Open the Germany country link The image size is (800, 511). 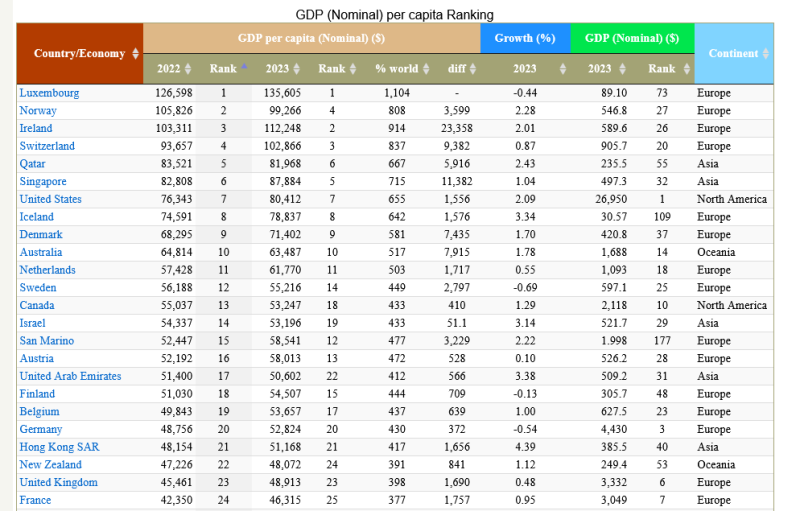pos(41,429)
